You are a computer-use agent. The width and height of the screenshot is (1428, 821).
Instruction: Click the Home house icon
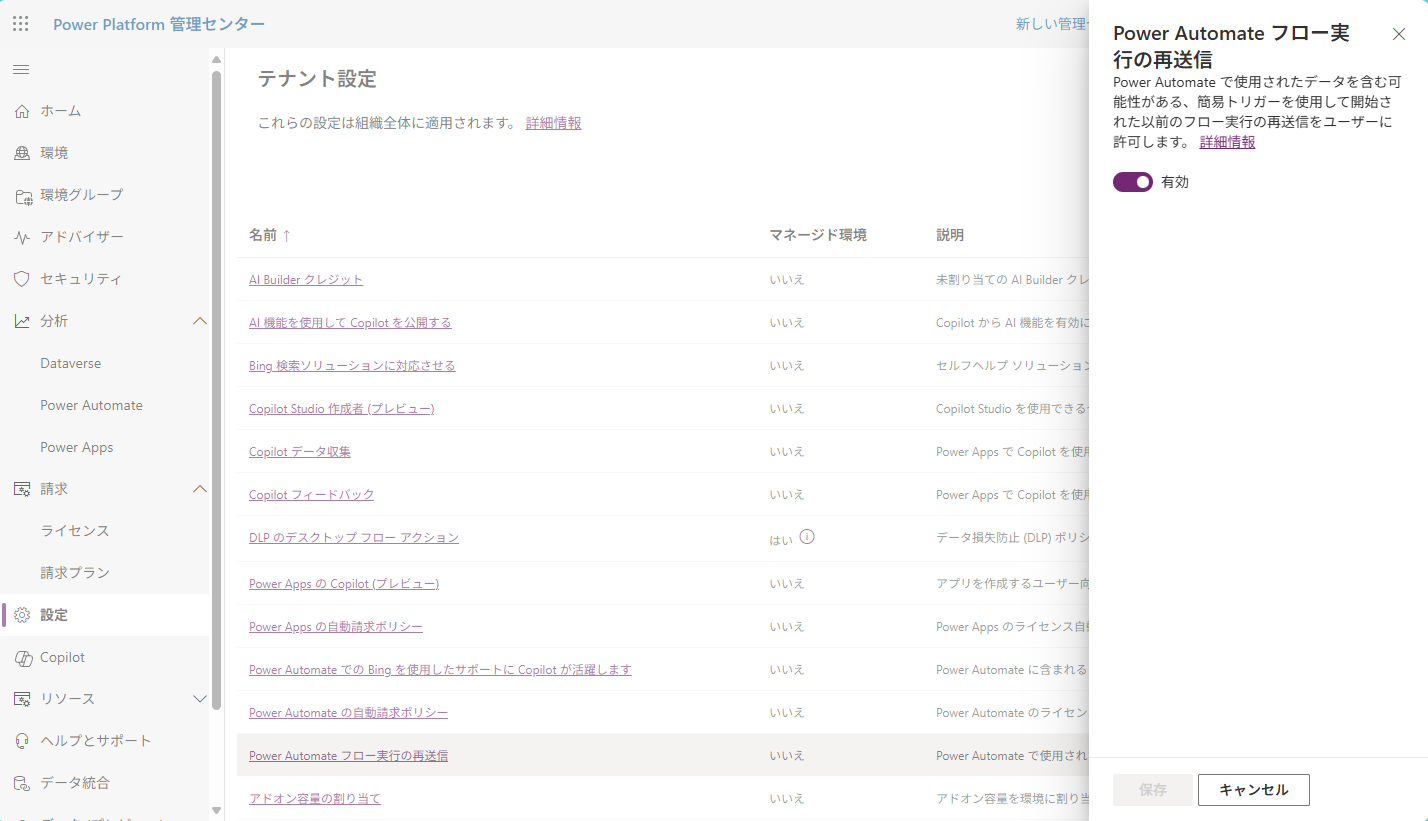[x=22, y=111]
